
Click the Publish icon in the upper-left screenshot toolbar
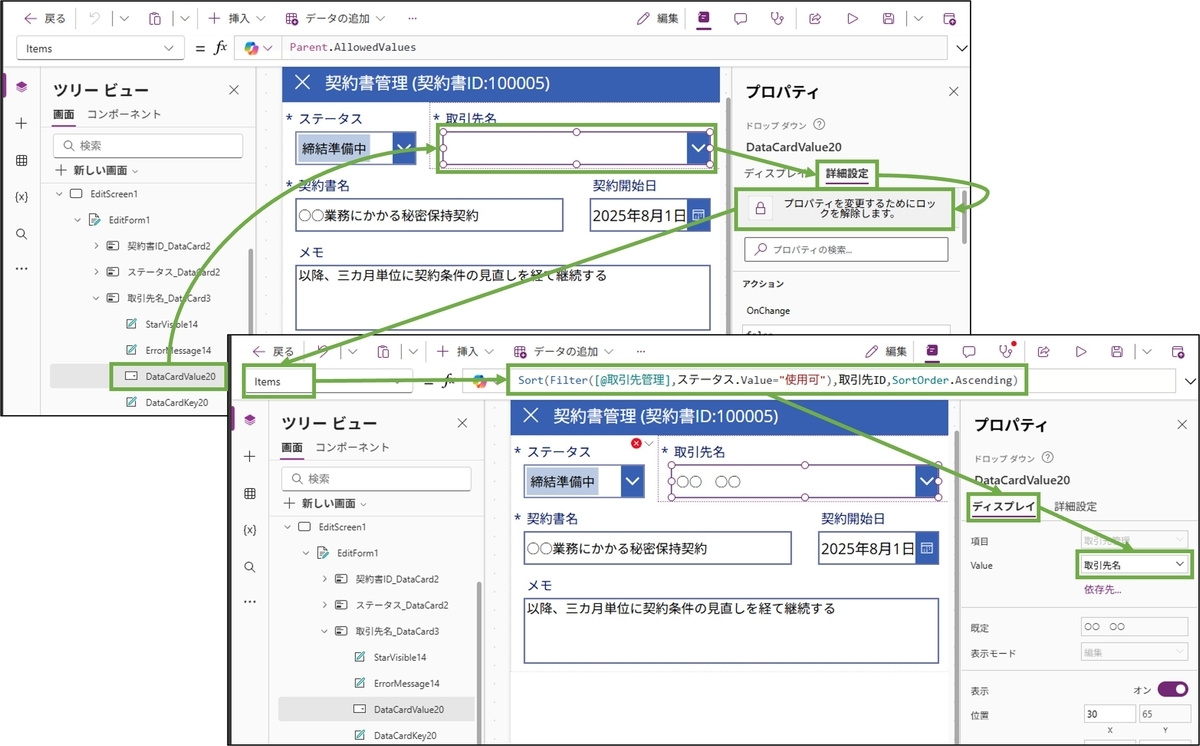coord(950,18)
